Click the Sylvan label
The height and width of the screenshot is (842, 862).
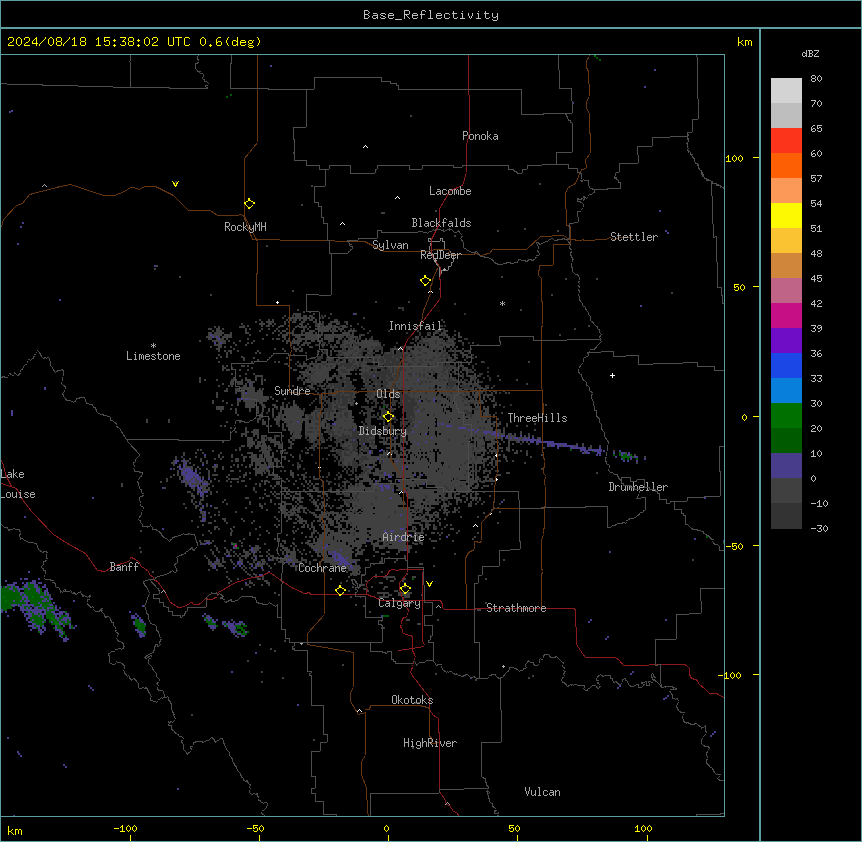click(390, 245)
